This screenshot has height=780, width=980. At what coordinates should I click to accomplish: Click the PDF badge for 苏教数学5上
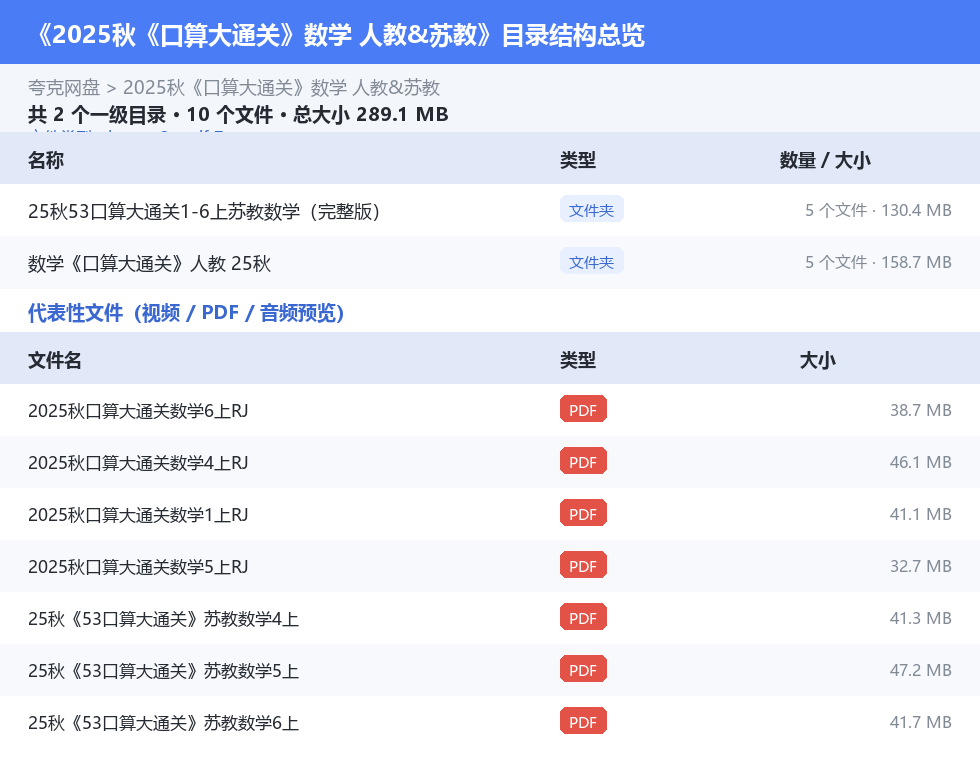pyautogui.click(x=583, y=669)
